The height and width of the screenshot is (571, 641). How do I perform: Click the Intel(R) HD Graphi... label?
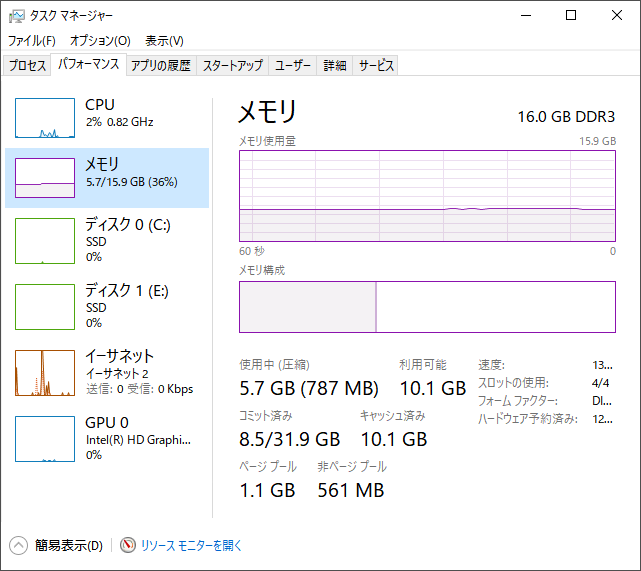coord(138,440)
